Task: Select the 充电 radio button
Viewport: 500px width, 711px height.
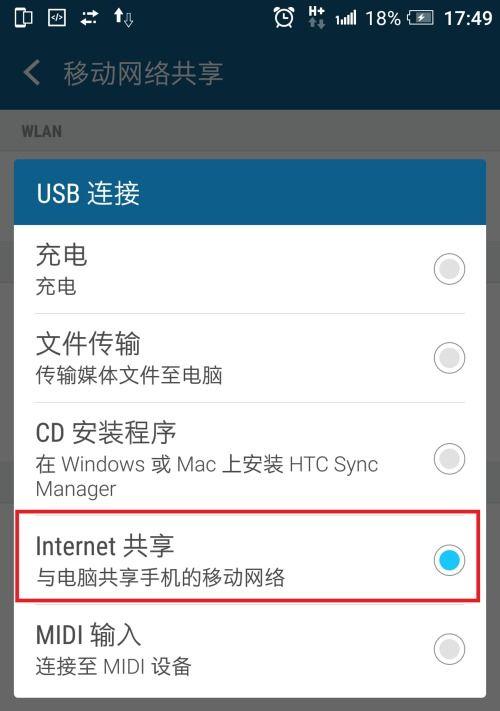Action: (x=449, y=269)
